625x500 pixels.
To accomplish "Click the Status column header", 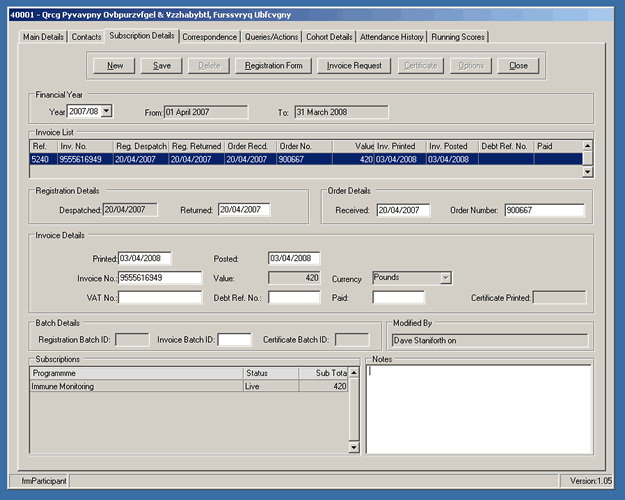I will (x=271, y=373).
